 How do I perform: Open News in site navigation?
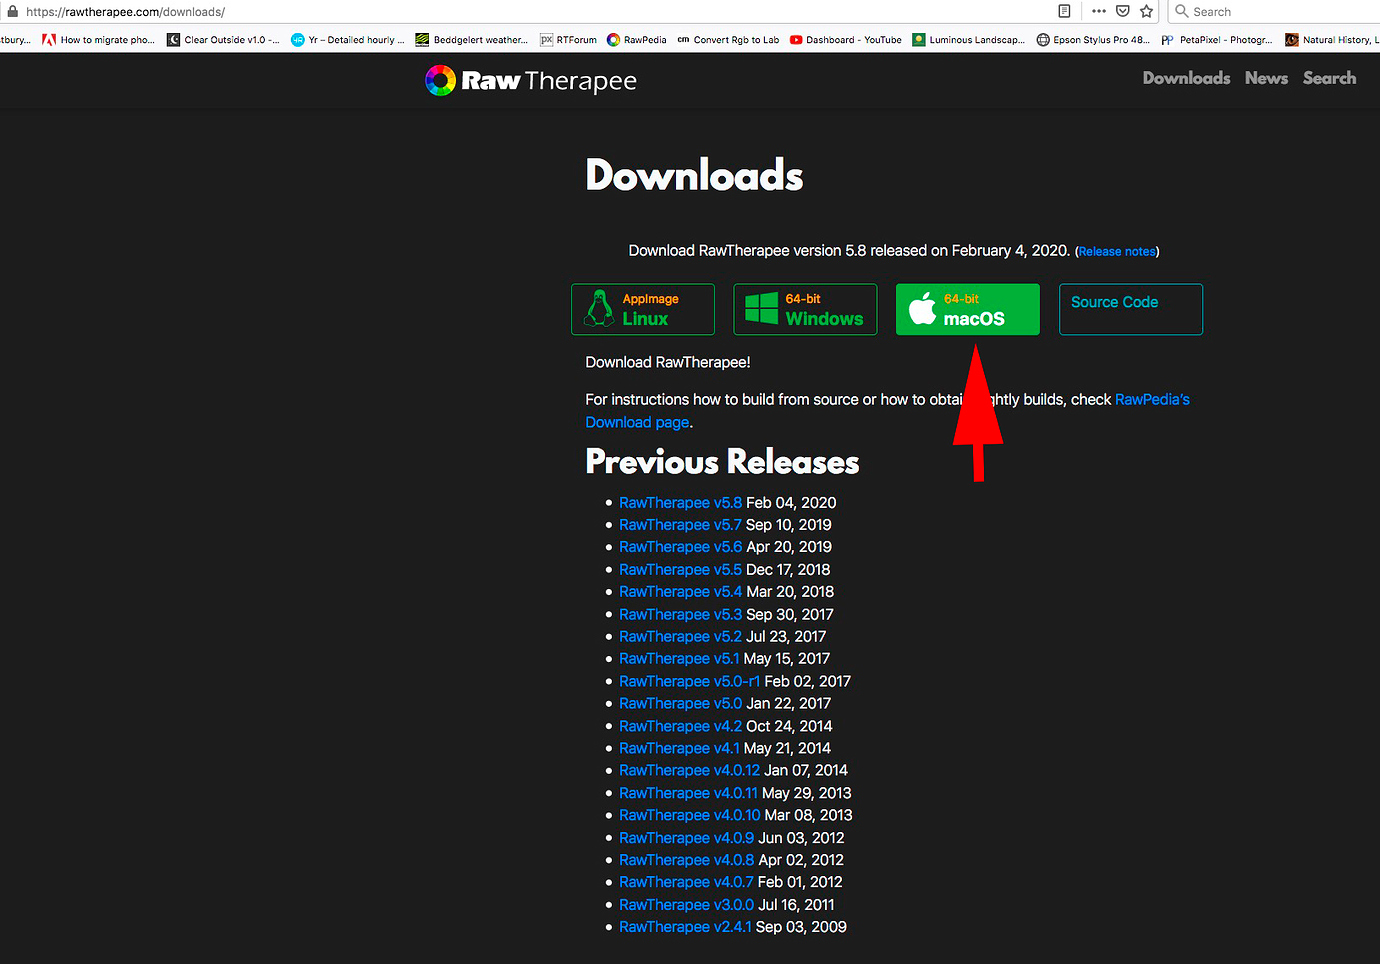coord(1266,78)
